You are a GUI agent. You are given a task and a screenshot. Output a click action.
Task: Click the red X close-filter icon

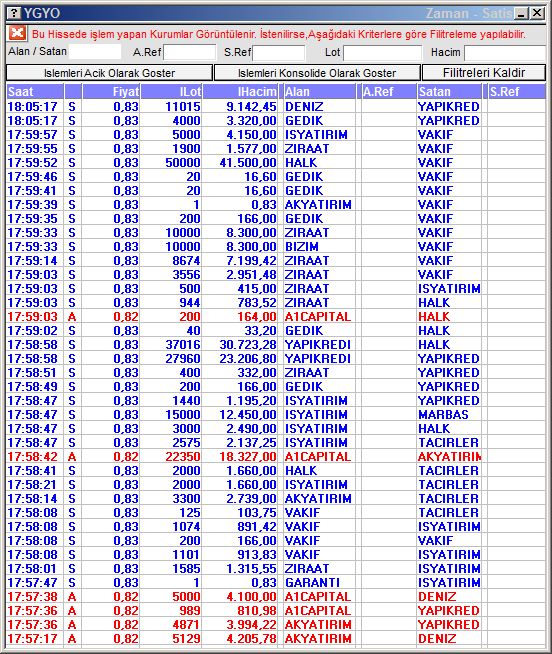point(17,33)
